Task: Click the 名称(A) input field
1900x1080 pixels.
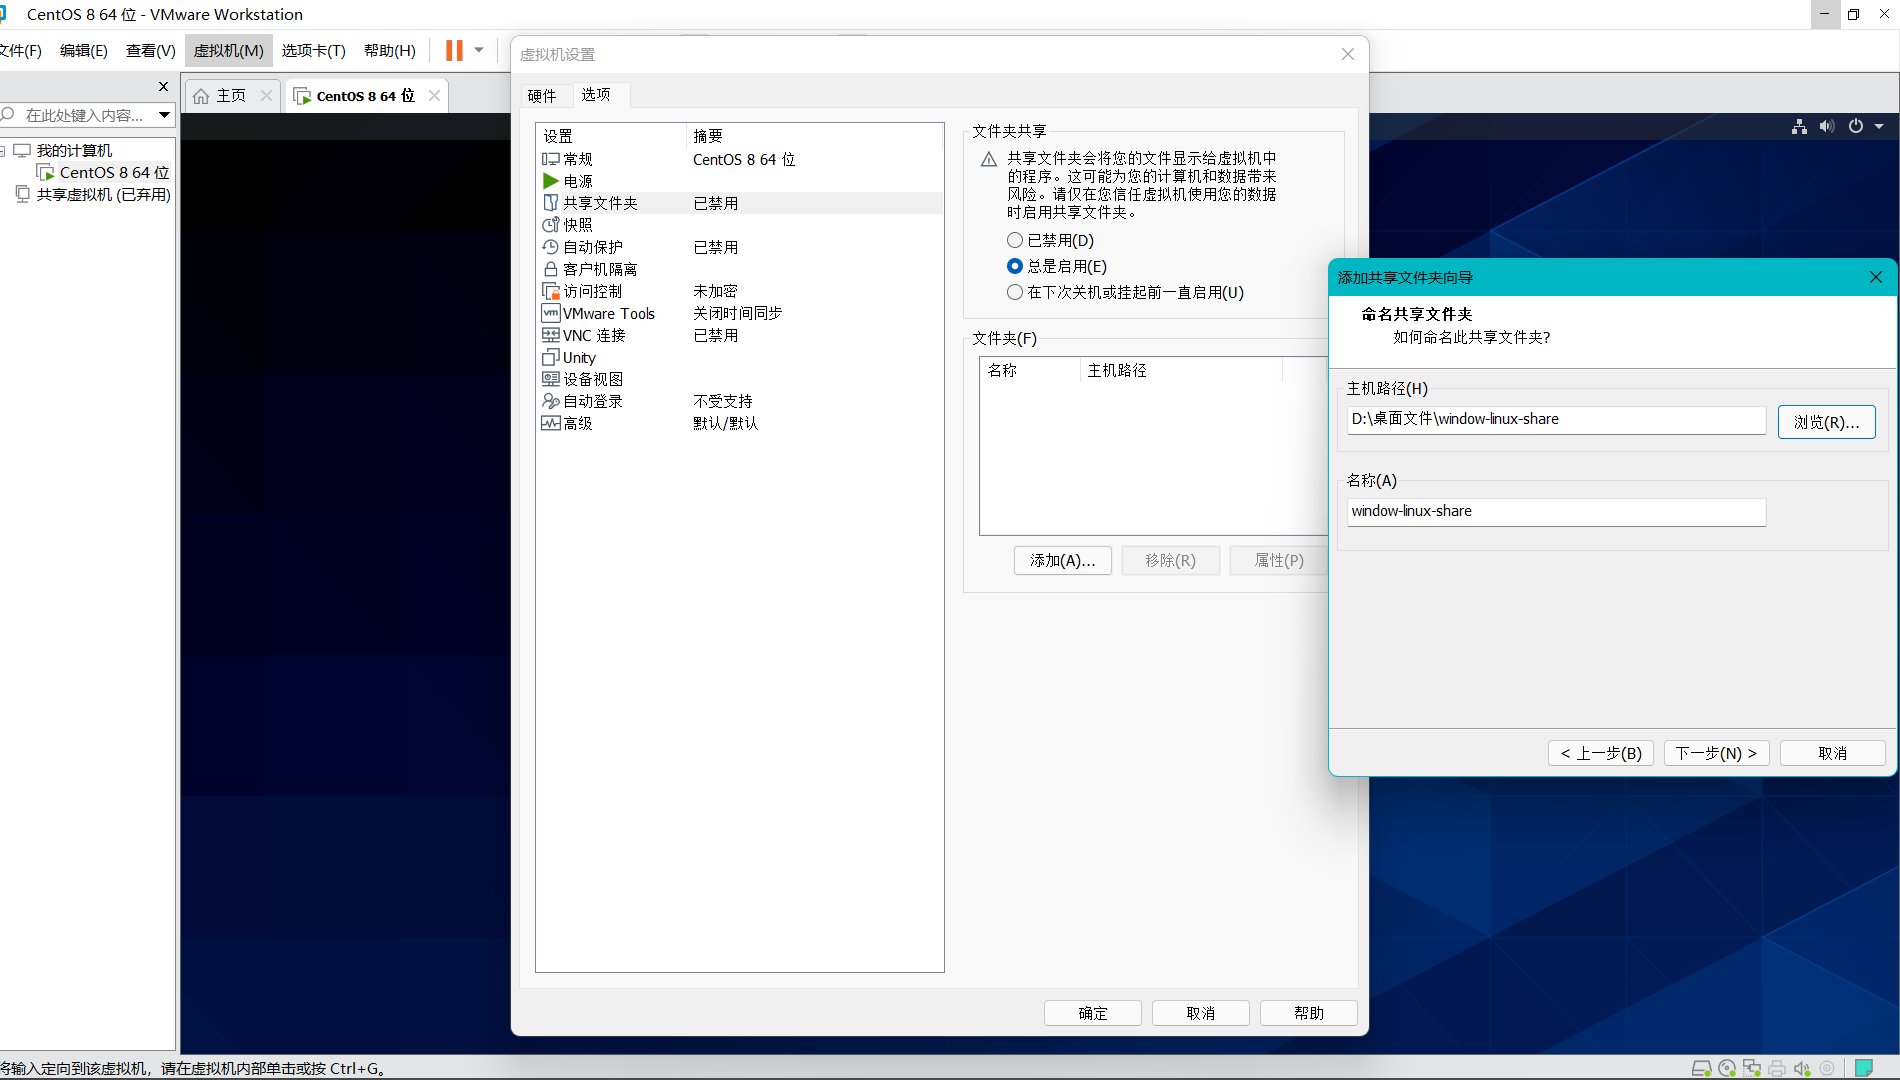Action: 1556,511
